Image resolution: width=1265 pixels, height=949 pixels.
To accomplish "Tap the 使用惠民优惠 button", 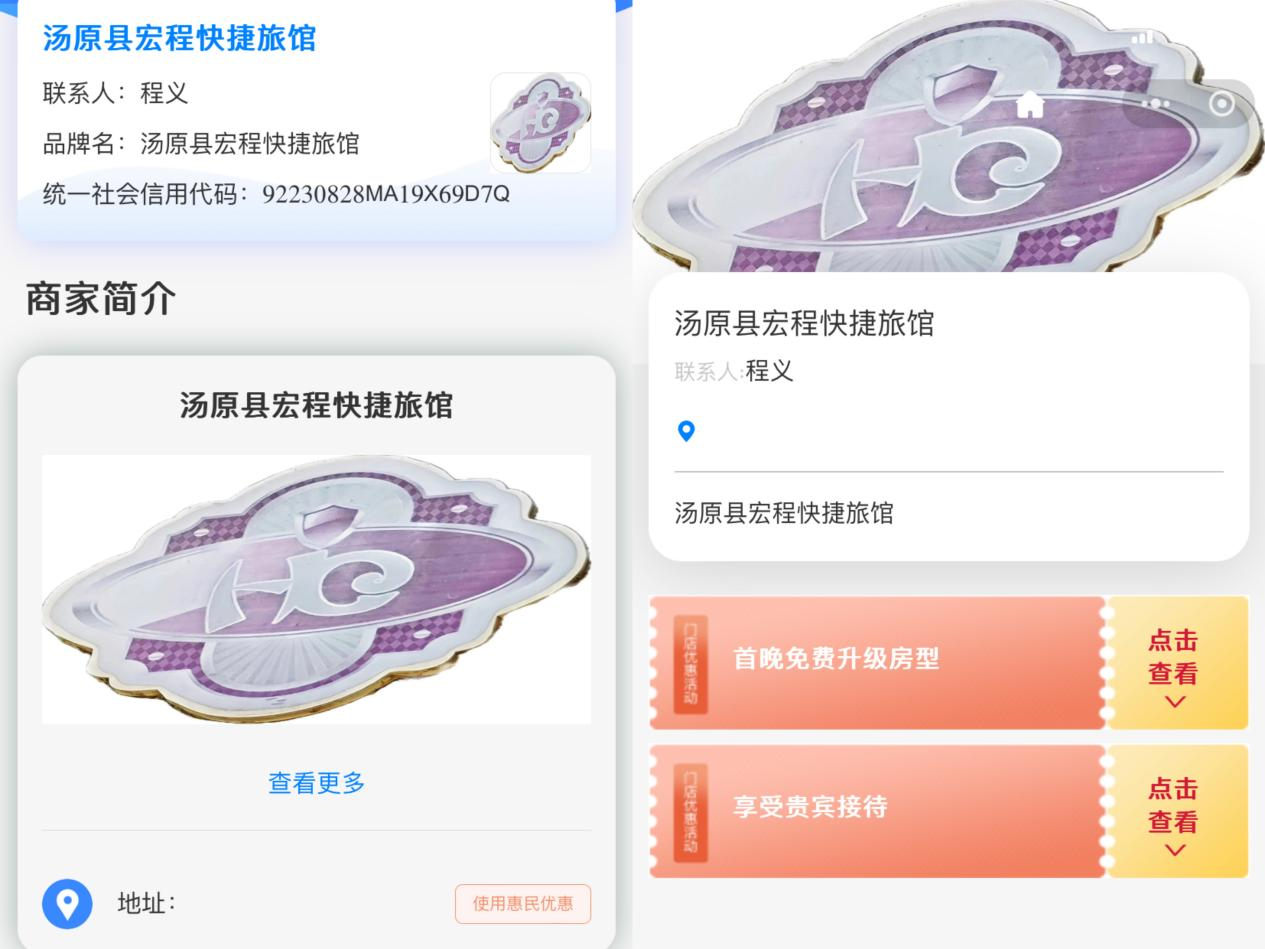I will point(523,903).
